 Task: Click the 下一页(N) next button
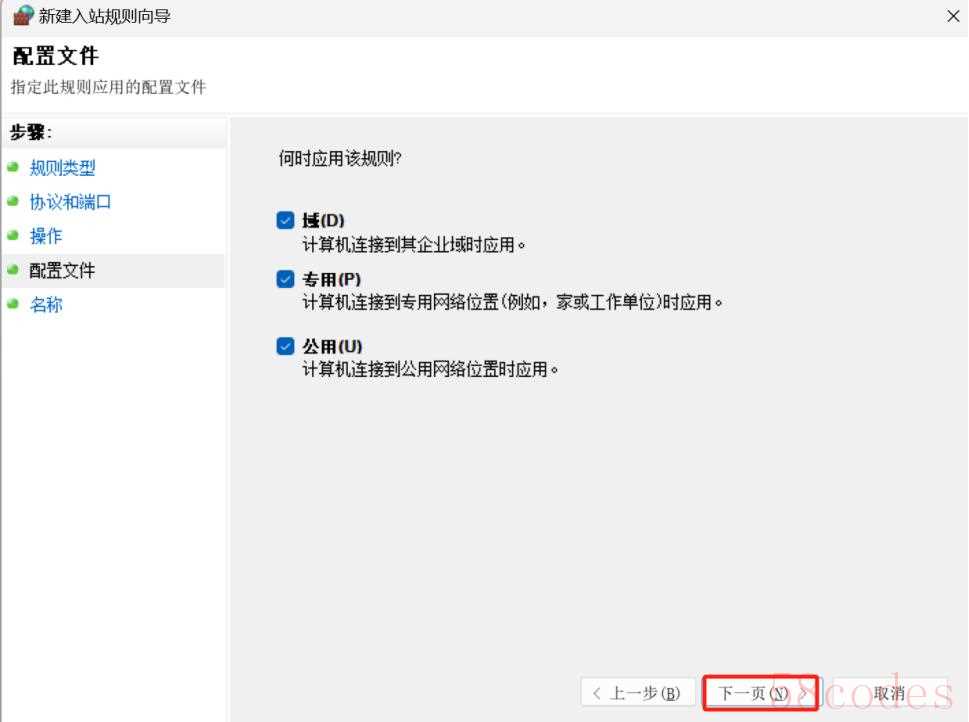coord(761,693)
